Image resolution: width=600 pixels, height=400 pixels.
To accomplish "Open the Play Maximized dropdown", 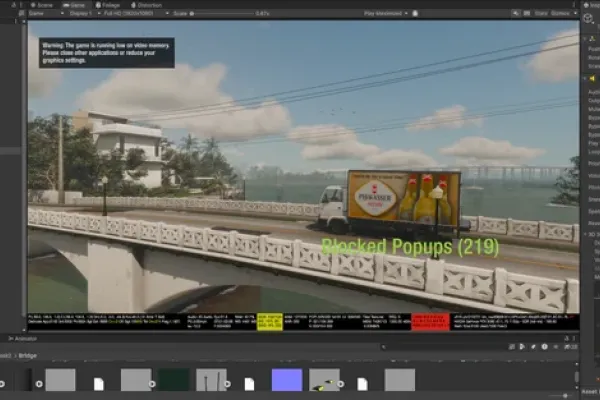I will (x=386, y=13).
